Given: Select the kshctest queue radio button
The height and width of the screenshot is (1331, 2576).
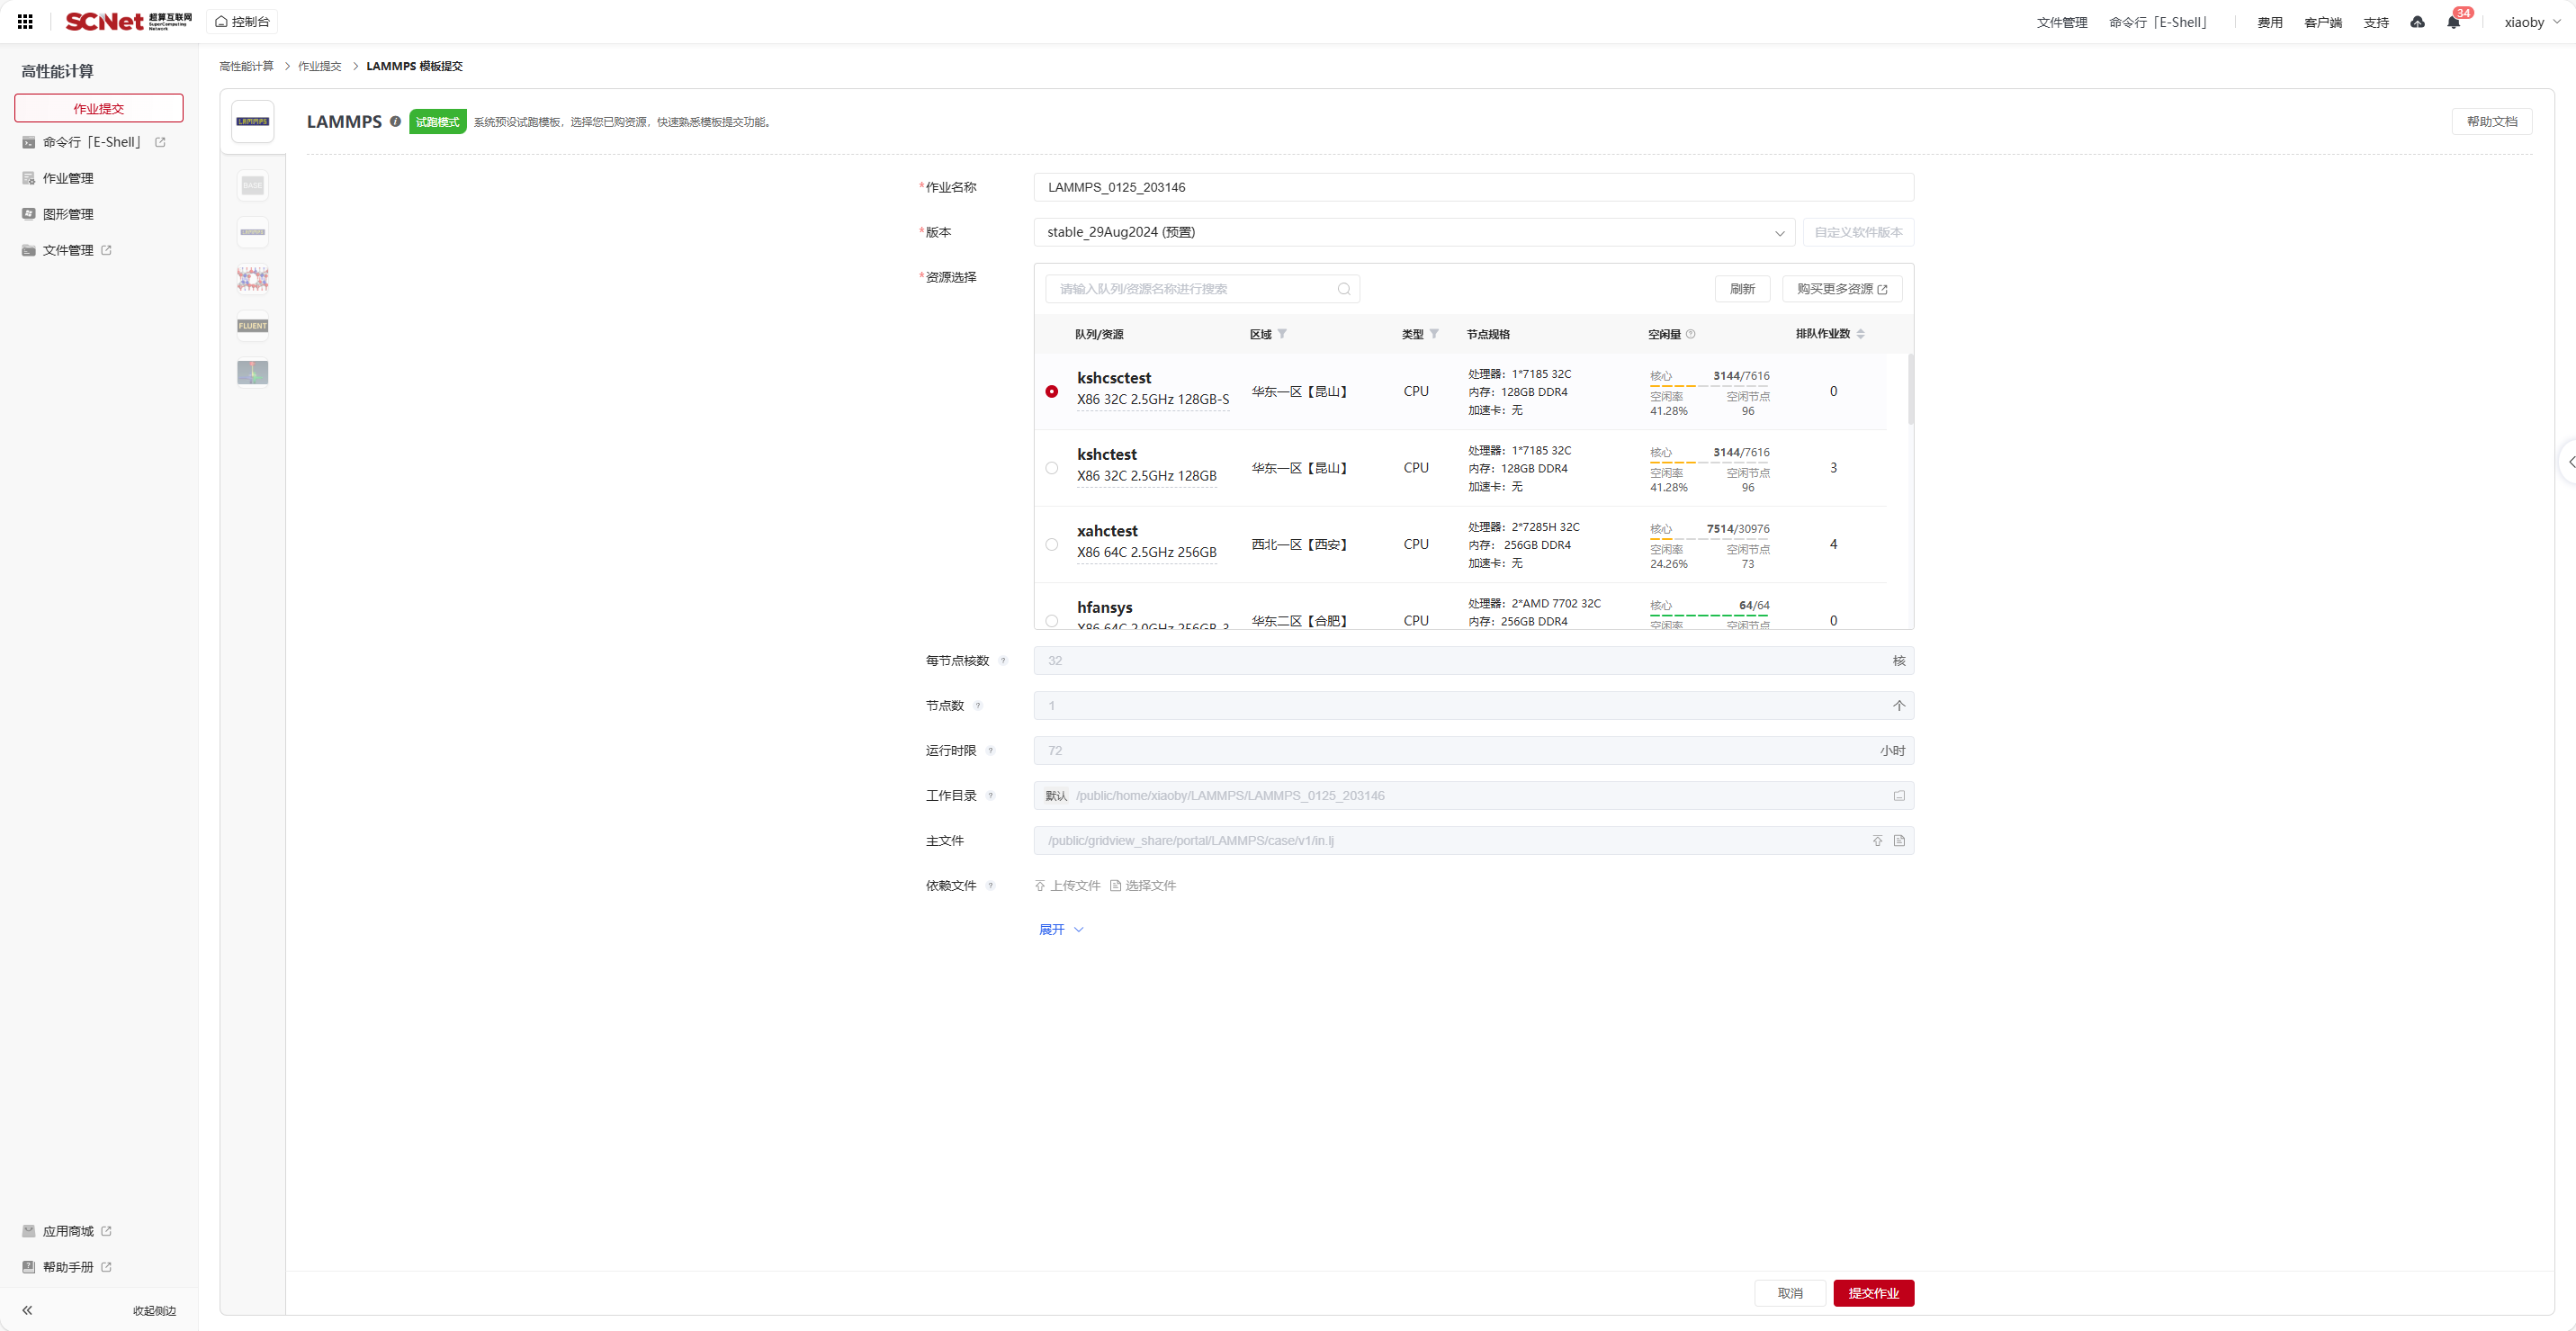Looking at the screenshot, I should pos(1051,468).
